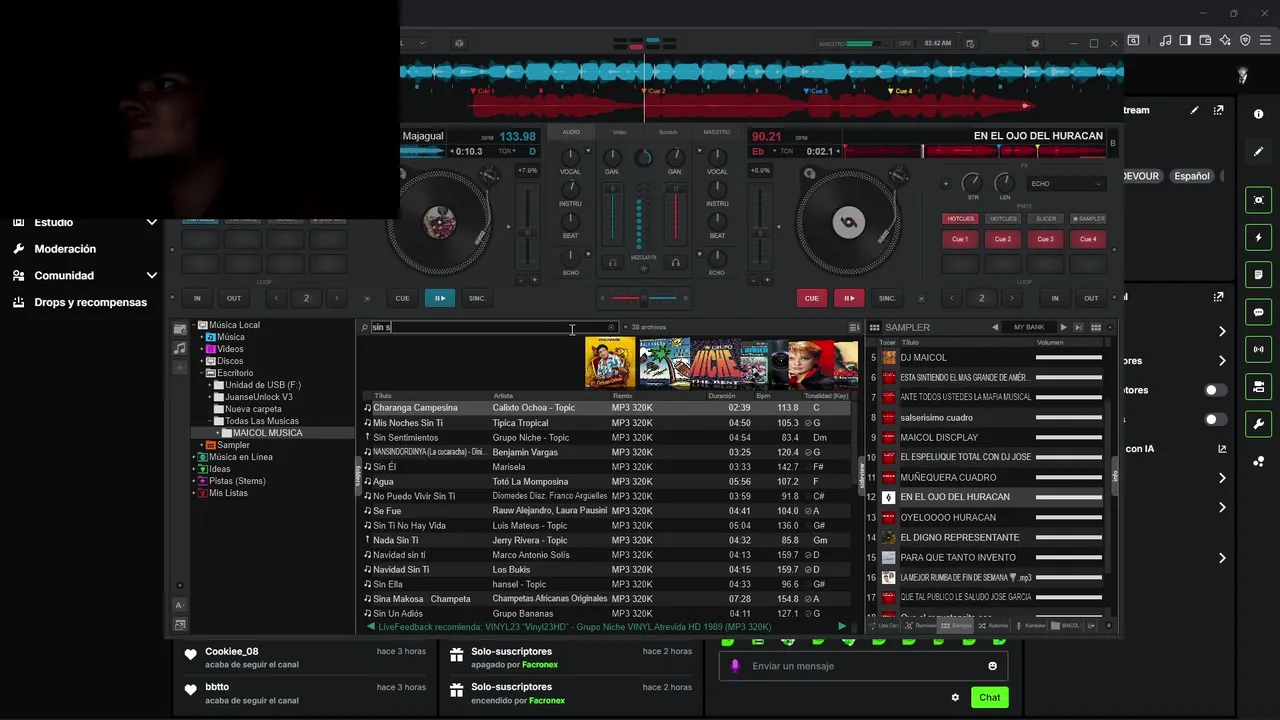This screenshot has width=1280, height=720.
Task: Double the right deck loop length
Action: [x=1012, y=298]
